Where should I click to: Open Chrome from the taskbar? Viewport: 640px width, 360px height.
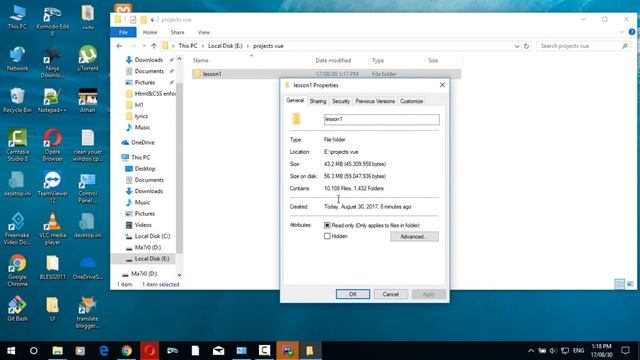[x=127, y=351]
